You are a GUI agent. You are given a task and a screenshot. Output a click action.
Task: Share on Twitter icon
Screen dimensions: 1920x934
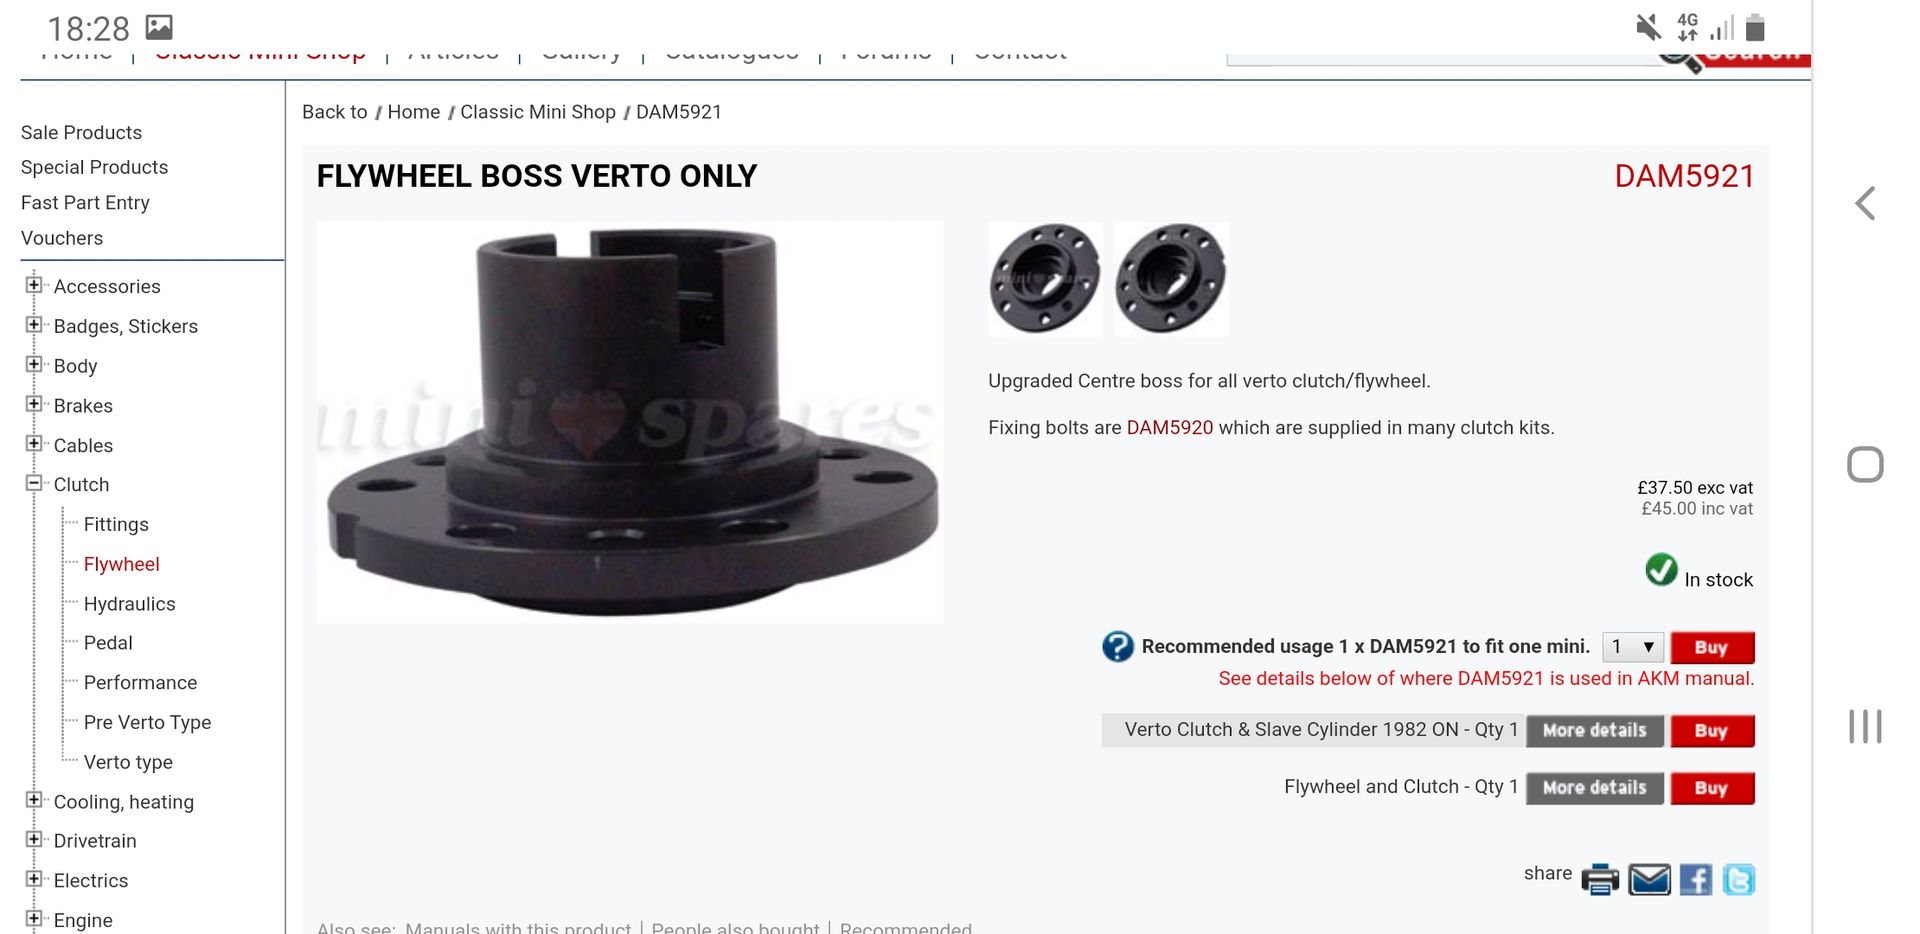[x=1739, y=879]
